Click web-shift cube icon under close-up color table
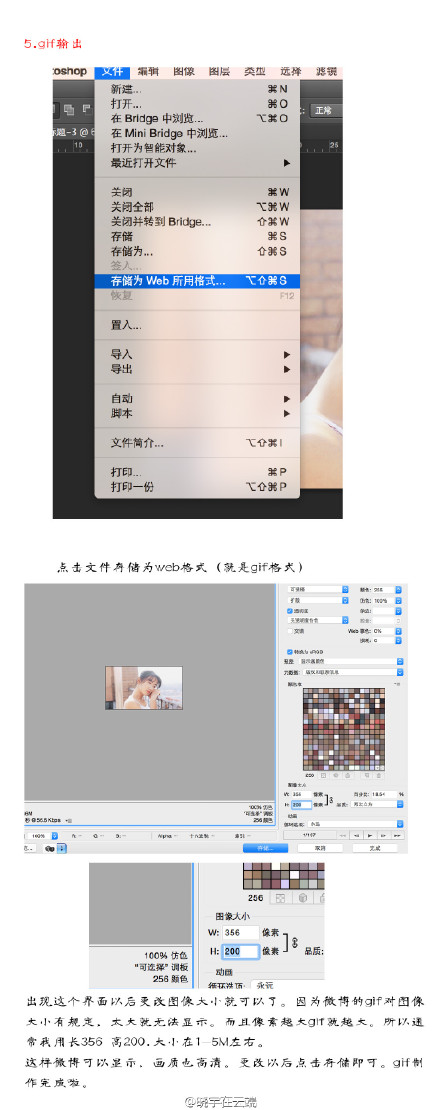Image resolution: width=440 pixels, height=1110 pixels. 301,898
